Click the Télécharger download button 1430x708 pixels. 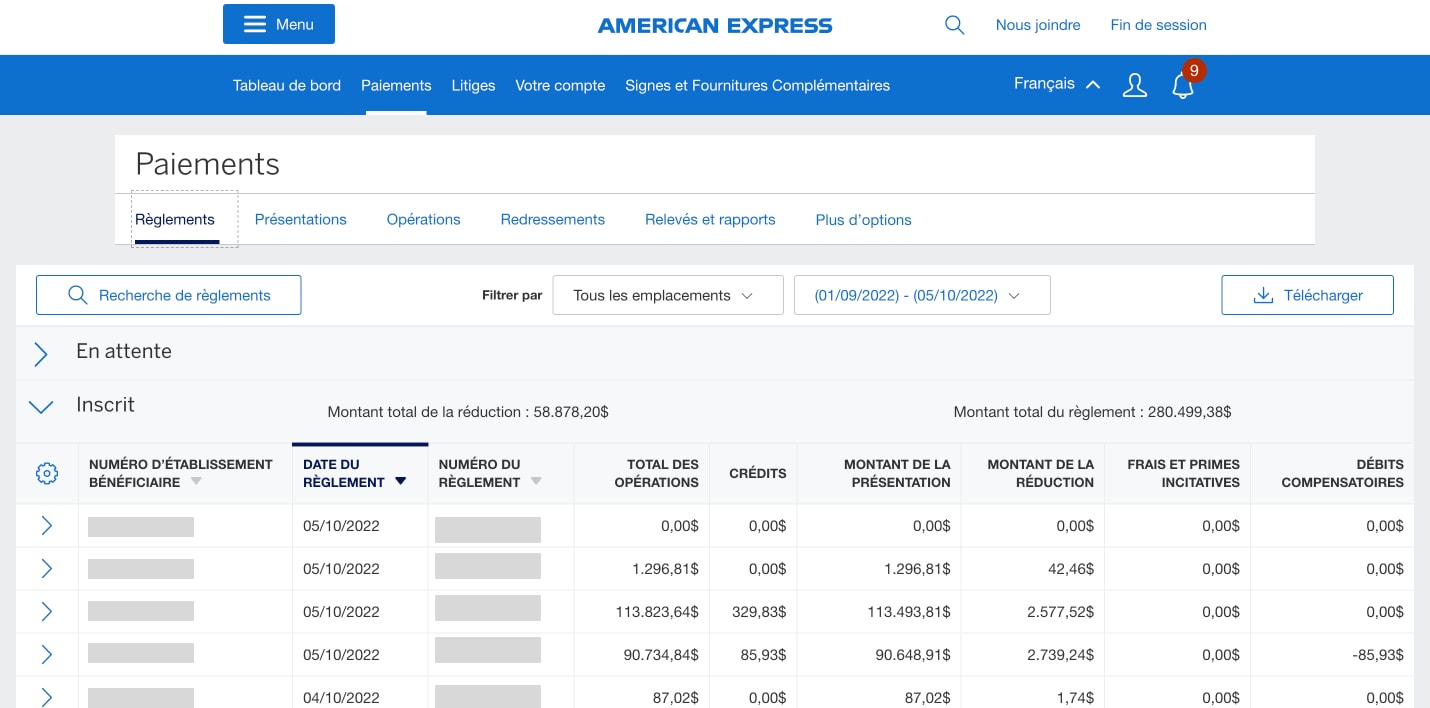pos(1307,295)
